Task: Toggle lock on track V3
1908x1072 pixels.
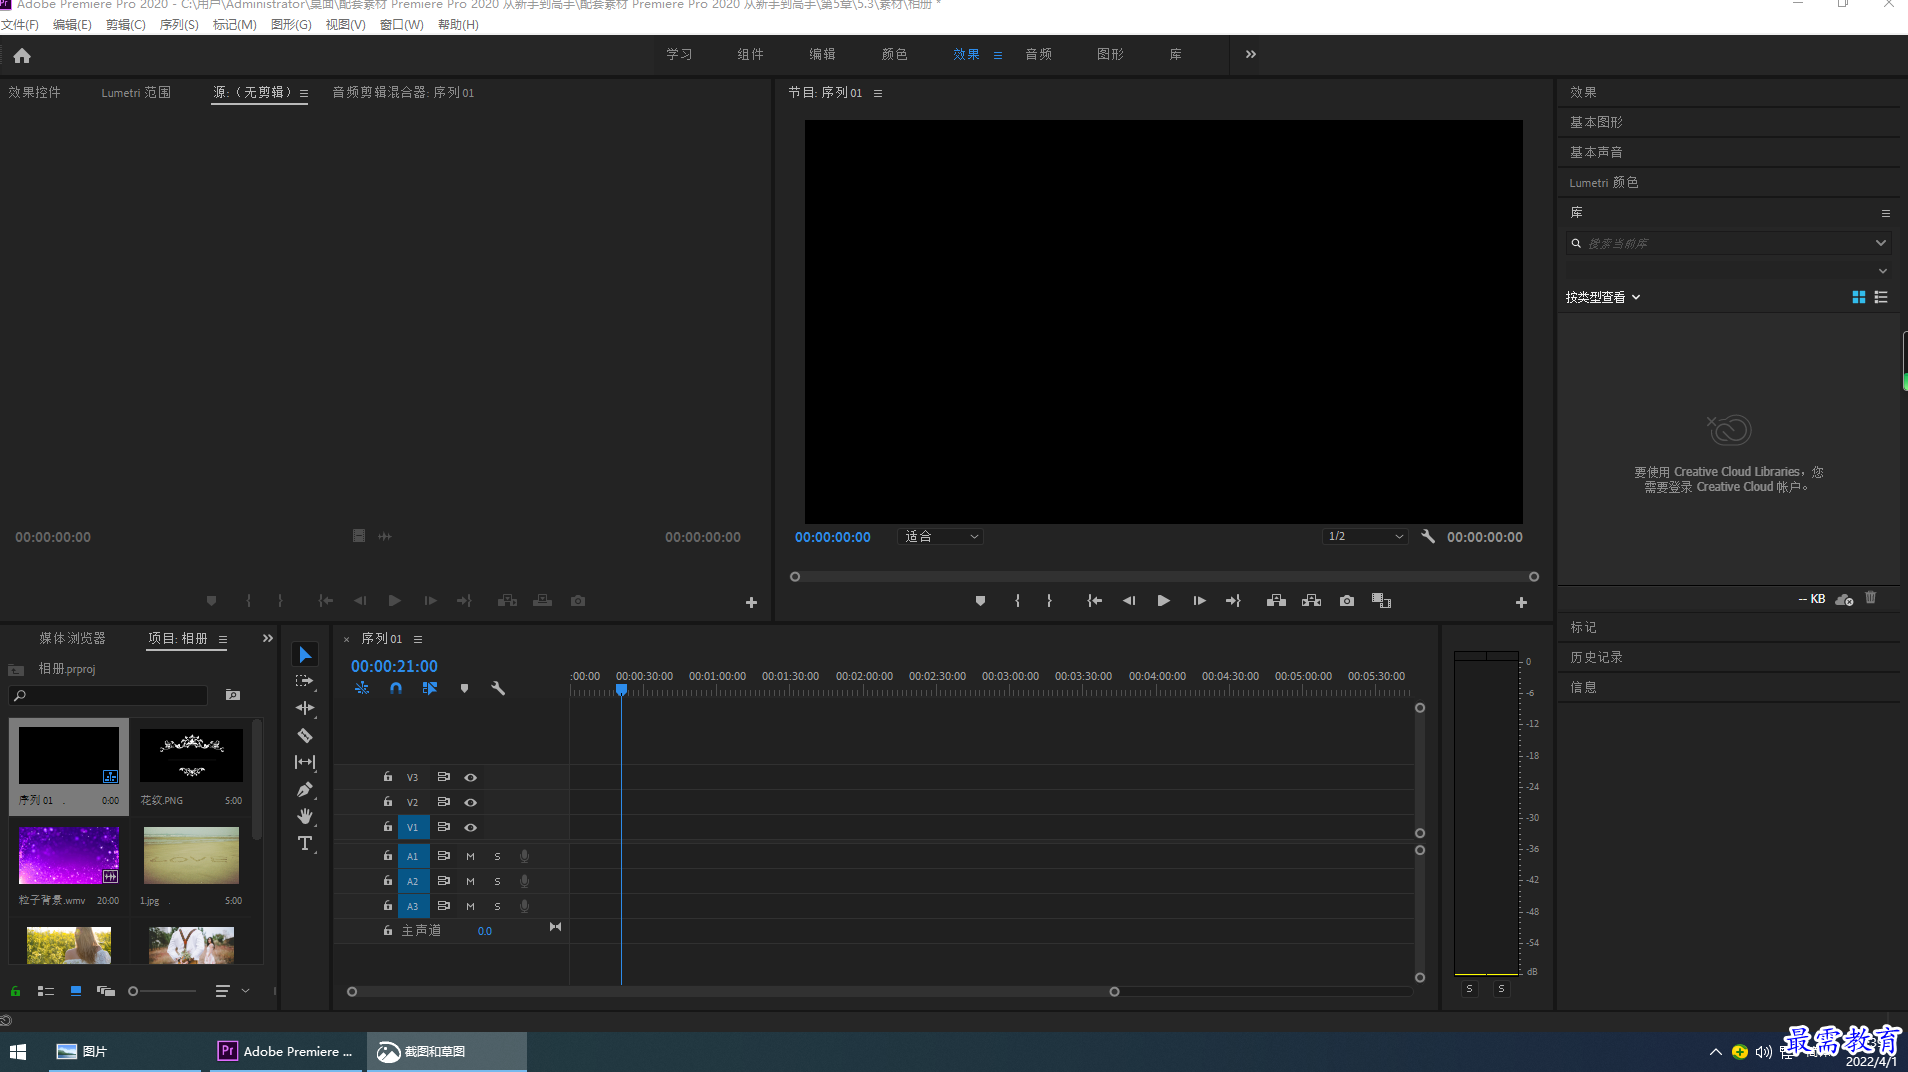Action: pos(387,776)
